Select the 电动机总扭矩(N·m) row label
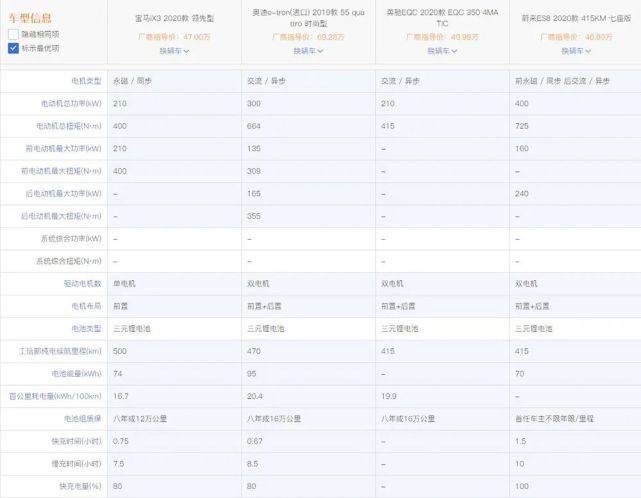 pos(69,126)
